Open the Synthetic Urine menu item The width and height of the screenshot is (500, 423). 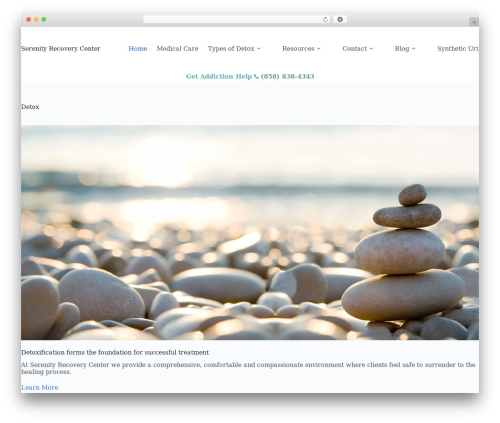(458, 49)
